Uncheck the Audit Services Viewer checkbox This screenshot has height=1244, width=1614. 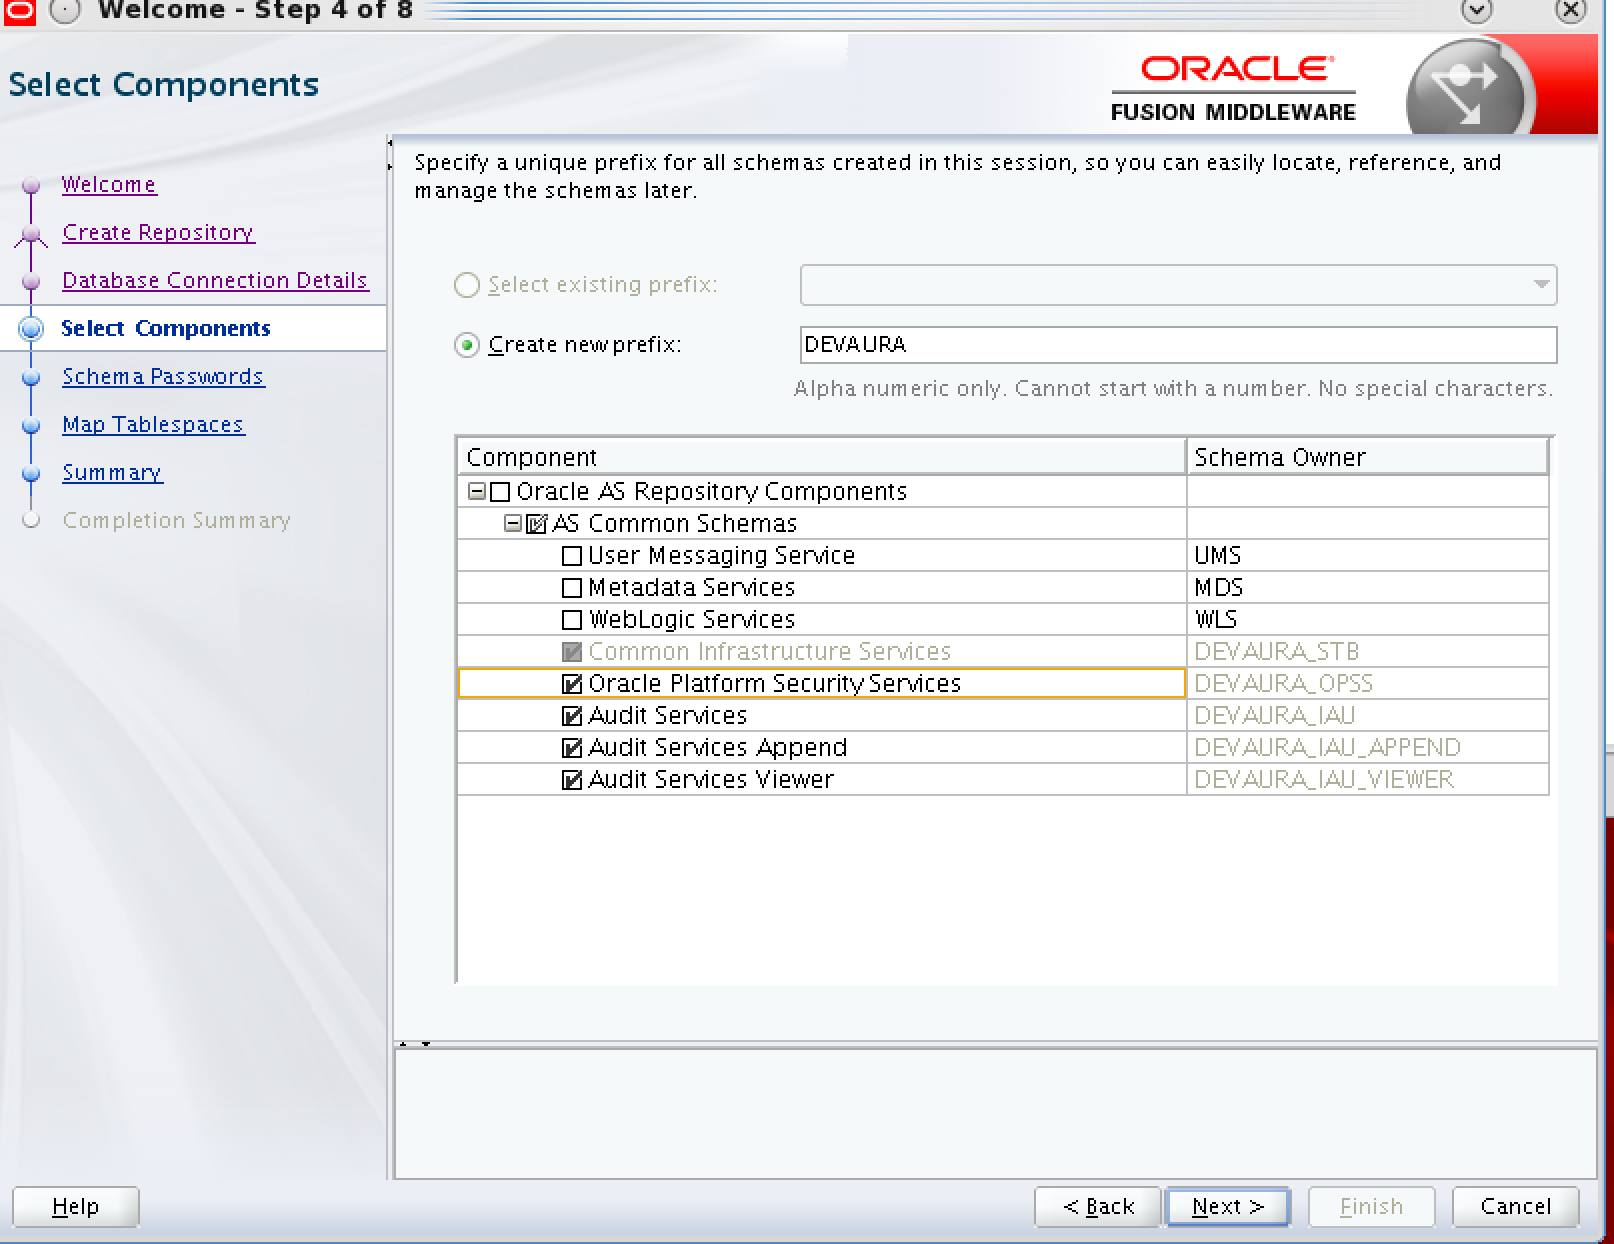[572, 780]
